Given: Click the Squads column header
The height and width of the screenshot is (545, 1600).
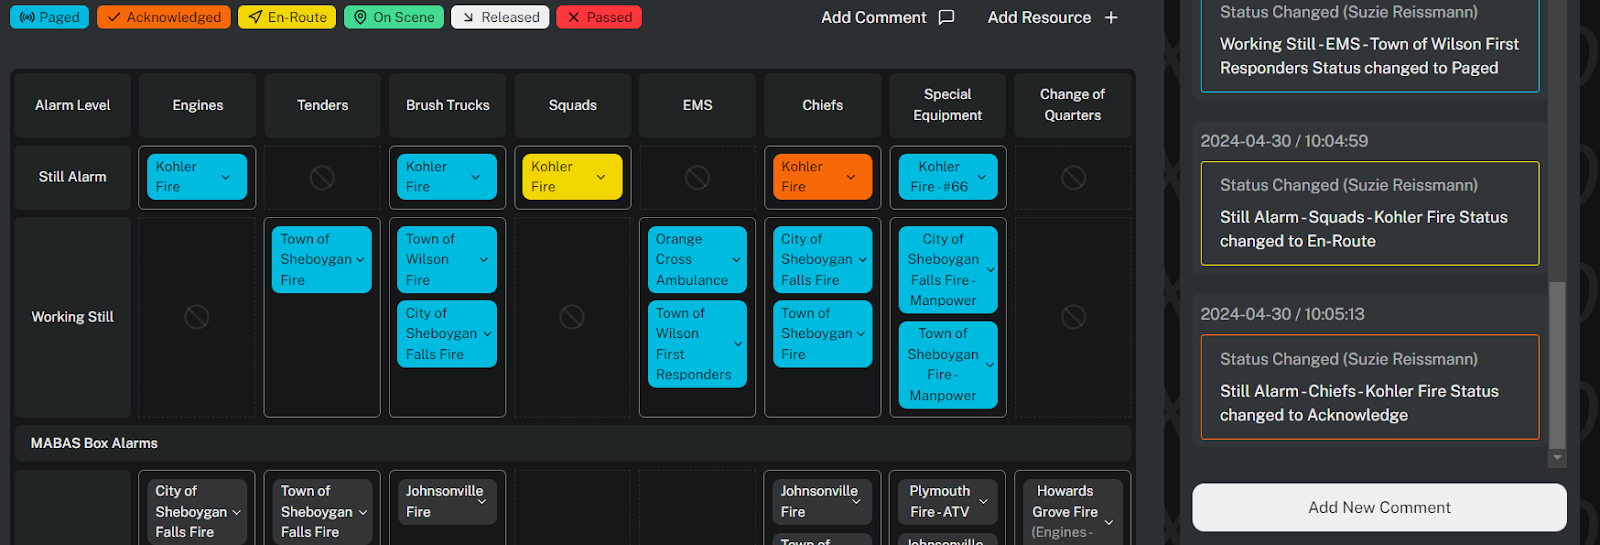Looking at the screenshot, I should (572, 105).
